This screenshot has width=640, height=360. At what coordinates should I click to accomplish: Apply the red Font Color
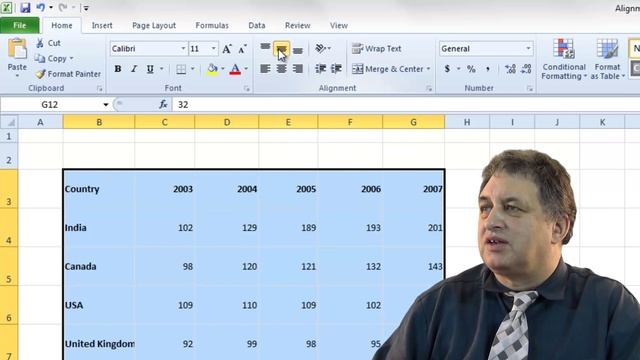[235, 69]
